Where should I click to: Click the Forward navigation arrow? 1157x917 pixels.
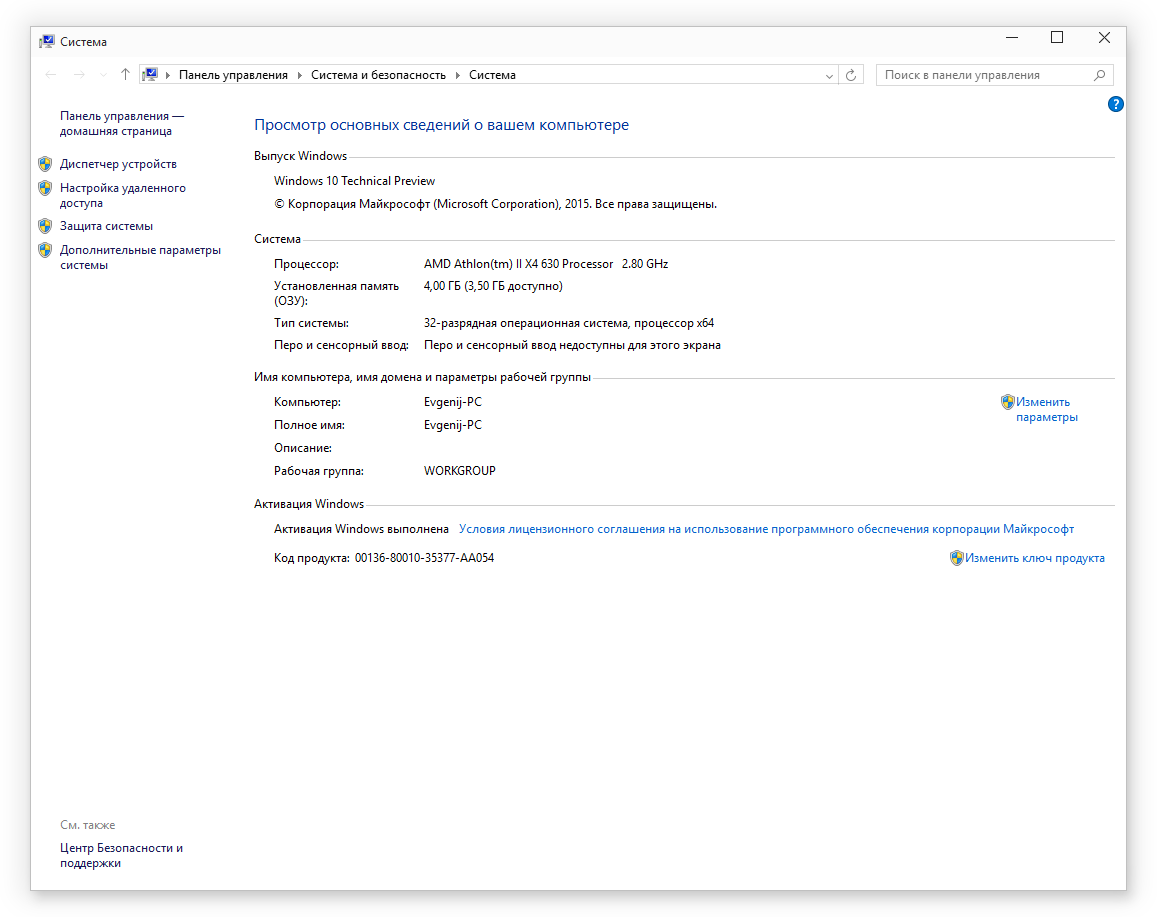pyautogui.click(x=79, y=75)
